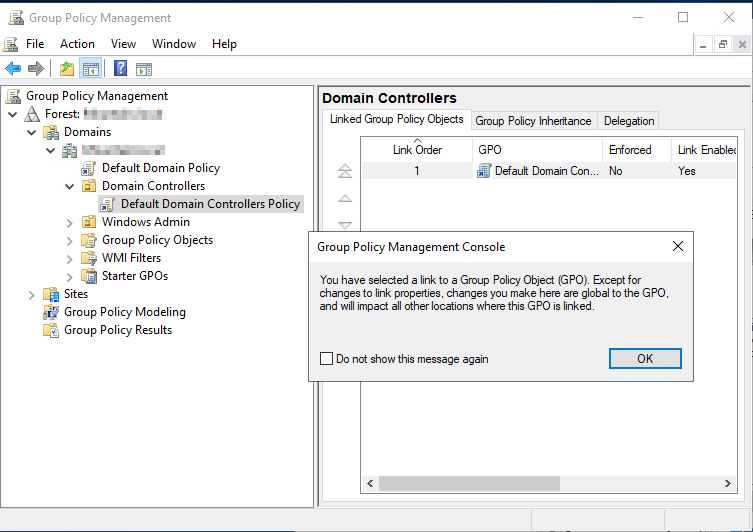Click OK in the console dialog
Image resolution: width=753 pixels, height=532 pixels.
pos(645,359)
